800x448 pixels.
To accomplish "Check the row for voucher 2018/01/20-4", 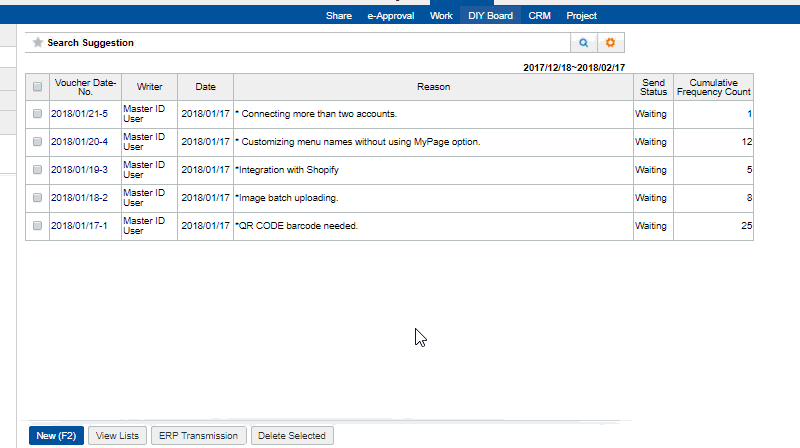I will click(37, 142).
